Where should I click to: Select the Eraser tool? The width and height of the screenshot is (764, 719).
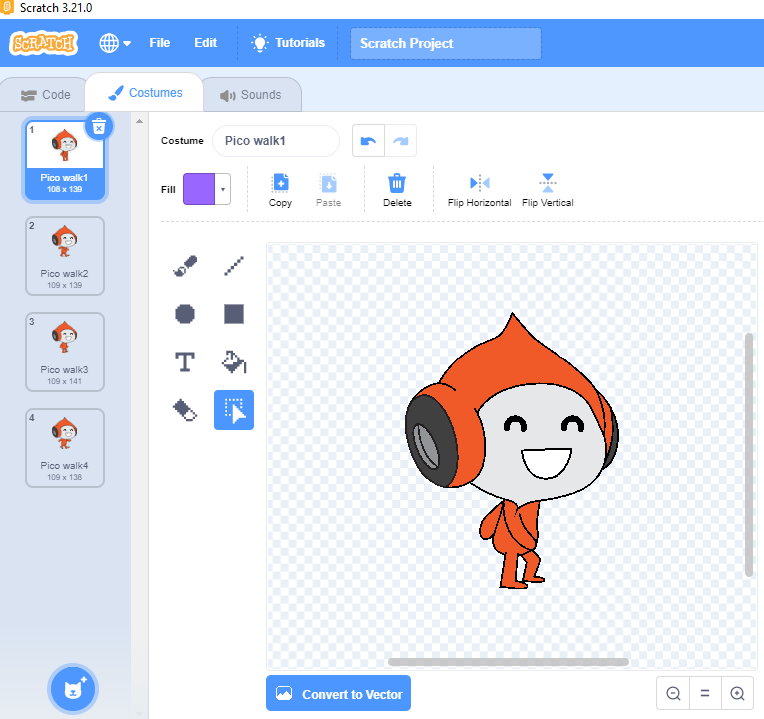coord(185,410)
